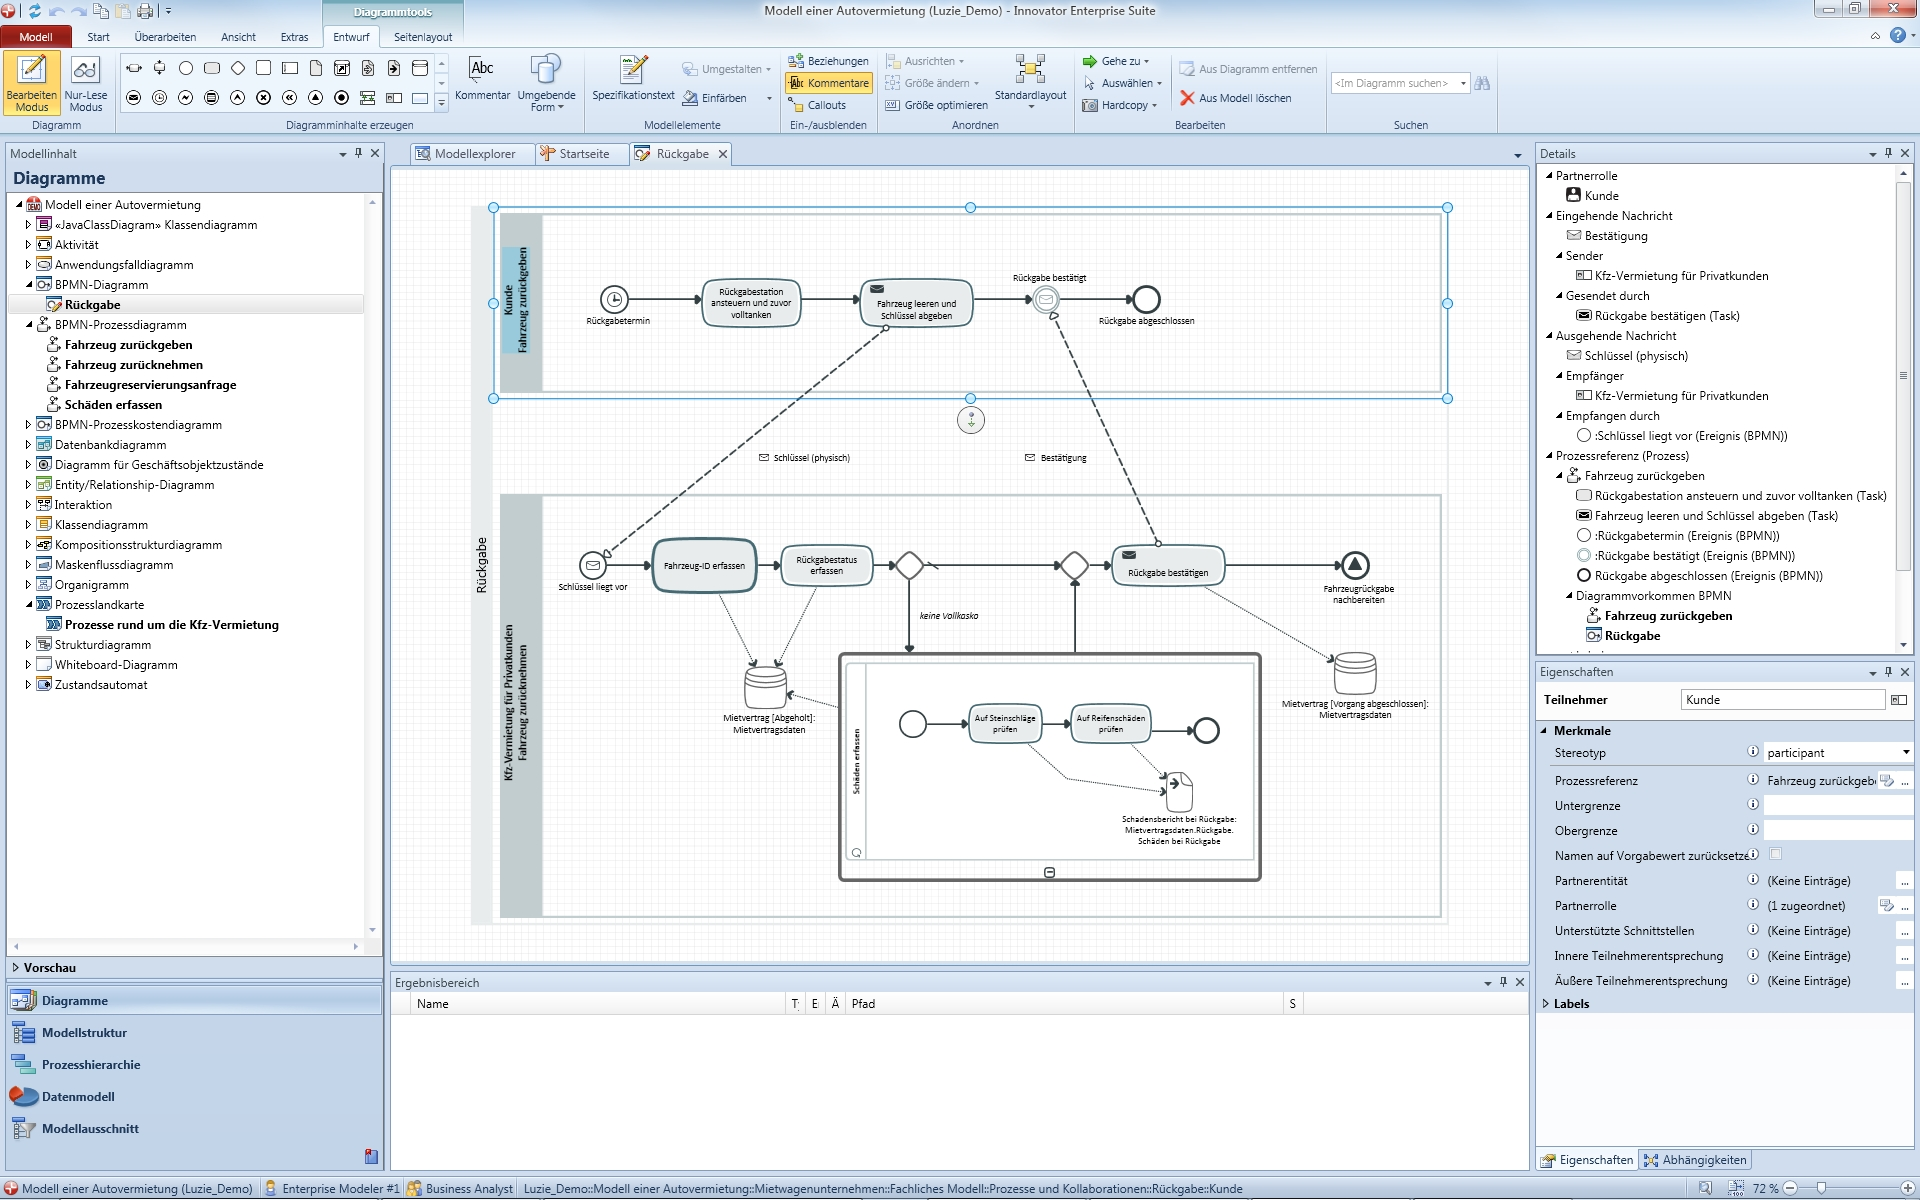Insert a Kommentar text element
This screenshot has height=1200, width=1920.
482,79
